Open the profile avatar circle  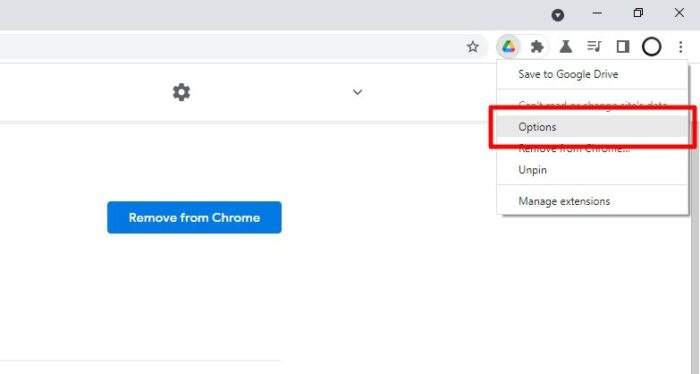(x=651, y=46)
